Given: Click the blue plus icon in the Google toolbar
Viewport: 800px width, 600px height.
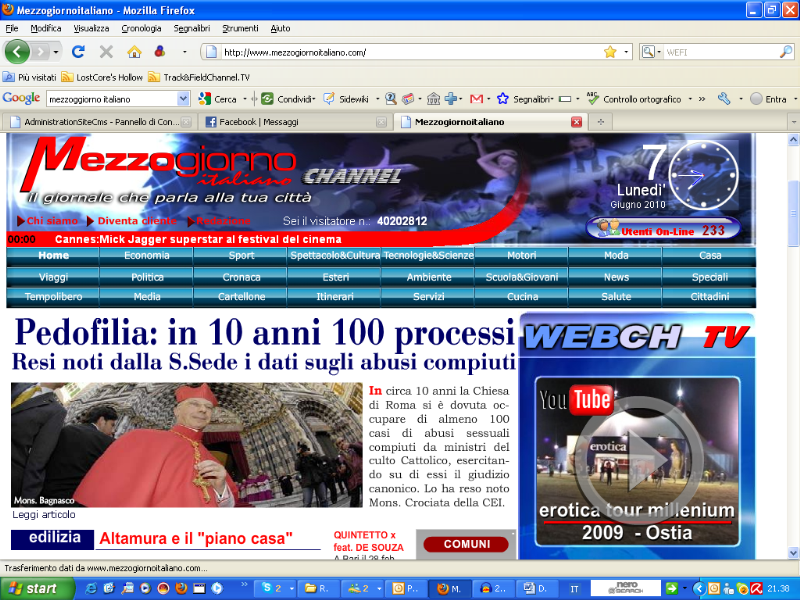Looking at the screenshot, I should click(x=451, y=99).
